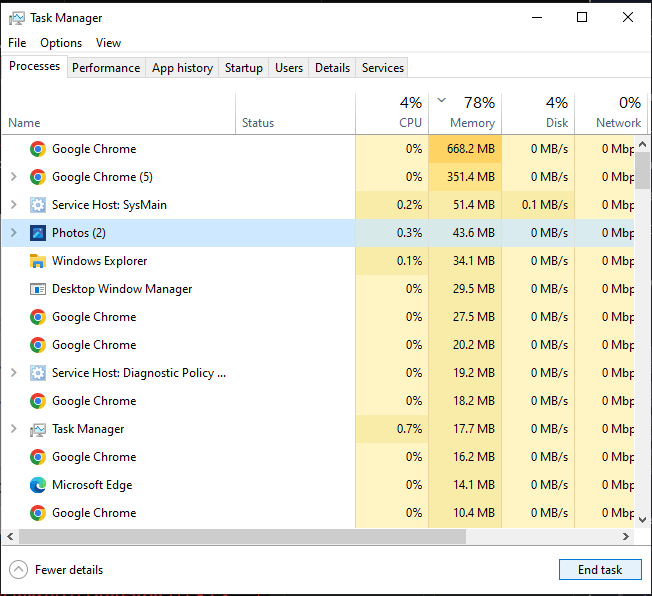Switch to the Details tab
Image resolution: width=652 pixels, height=596 pixels.
(x=332, y=68)
